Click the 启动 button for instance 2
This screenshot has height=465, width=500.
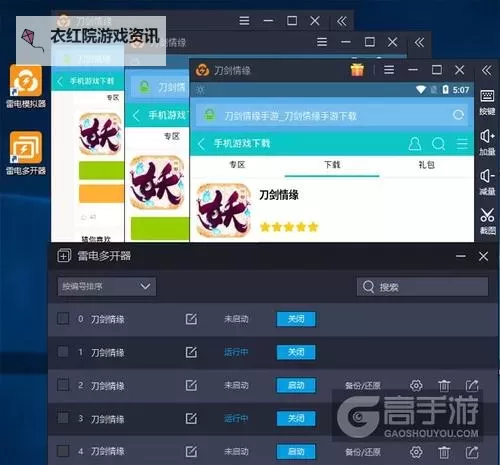coord(296,386)
